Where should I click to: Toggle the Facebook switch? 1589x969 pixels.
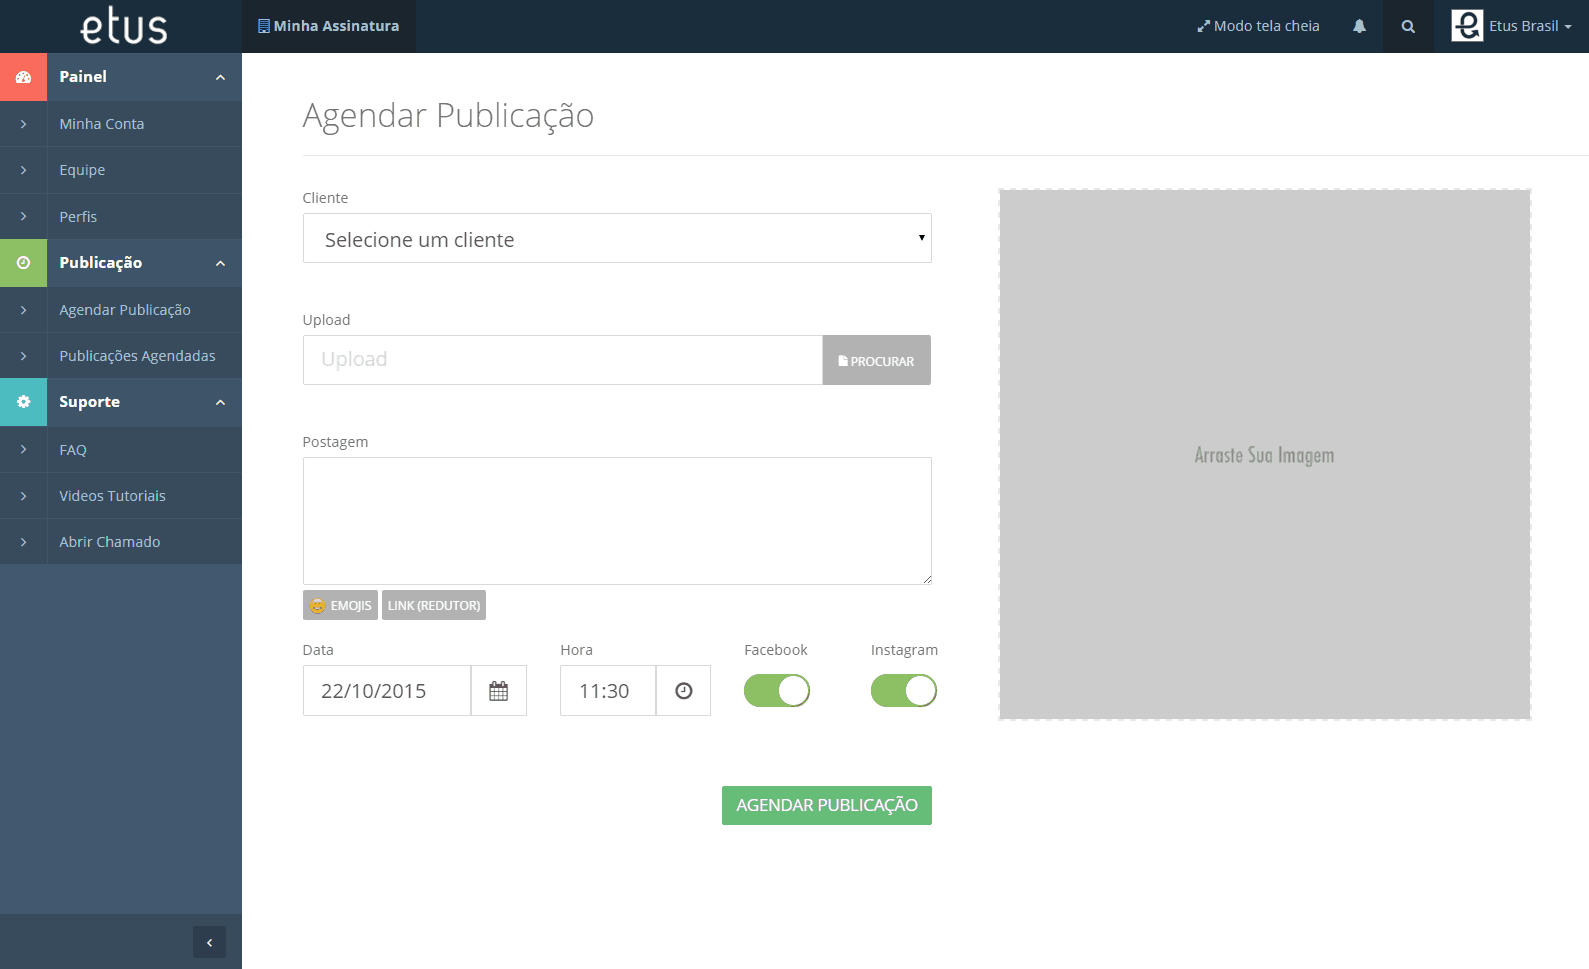[777, 691]
